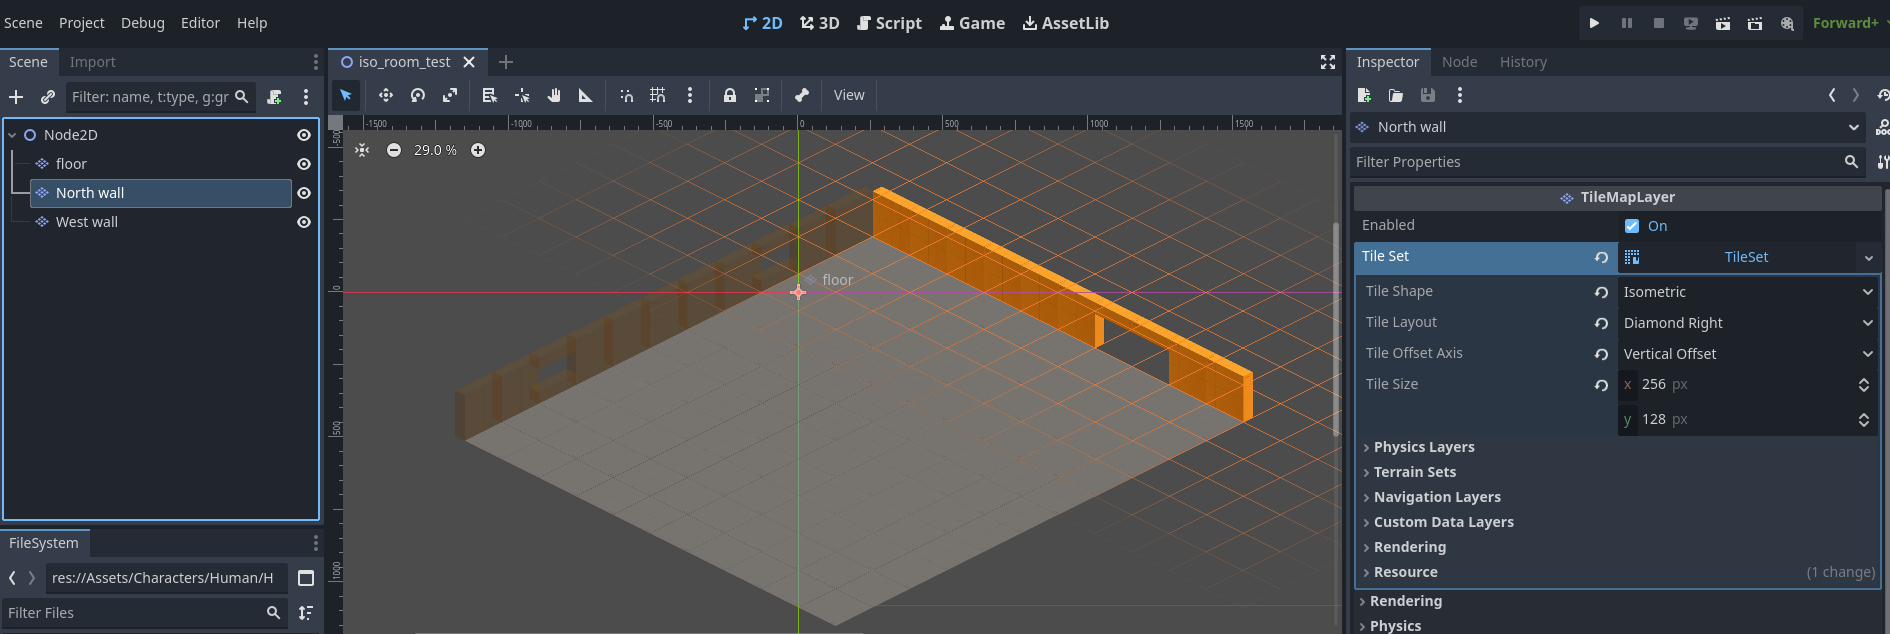Open the Tile Layout Diamond Right dropdown
This screenshot has width=1890, height=634.
click(1746, 323)
